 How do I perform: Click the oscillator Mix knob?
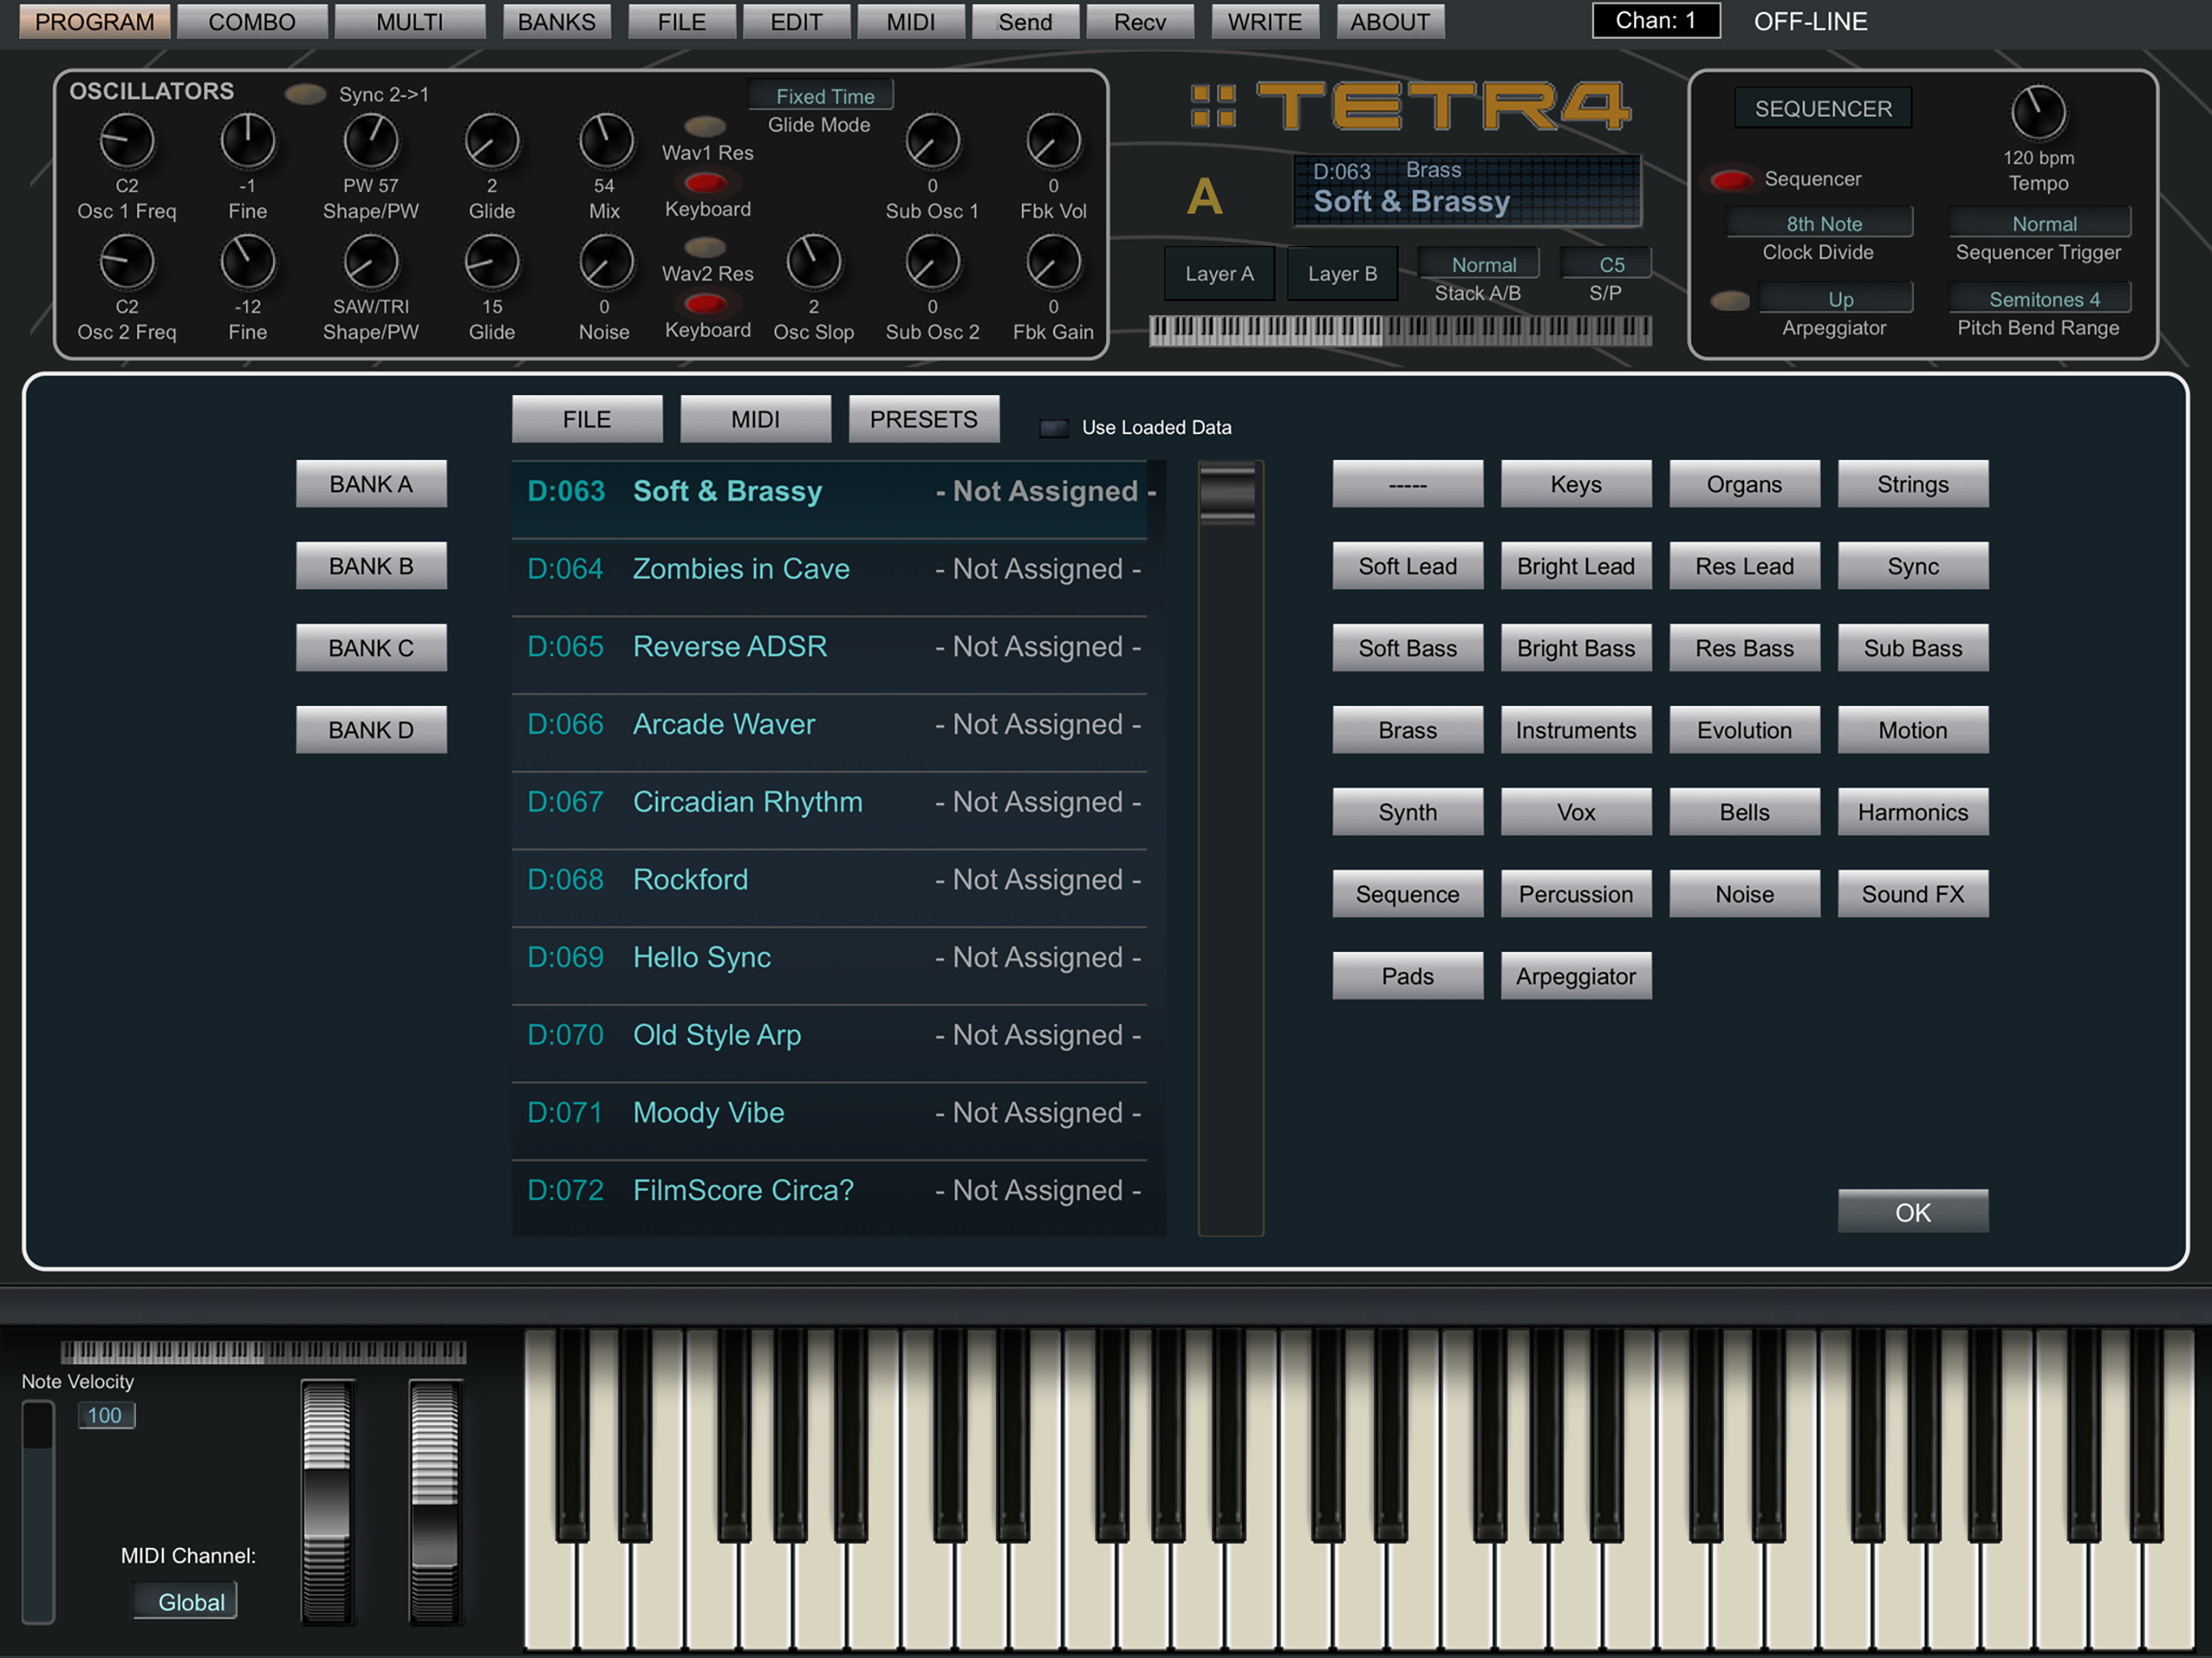click(x=605, y=141)
